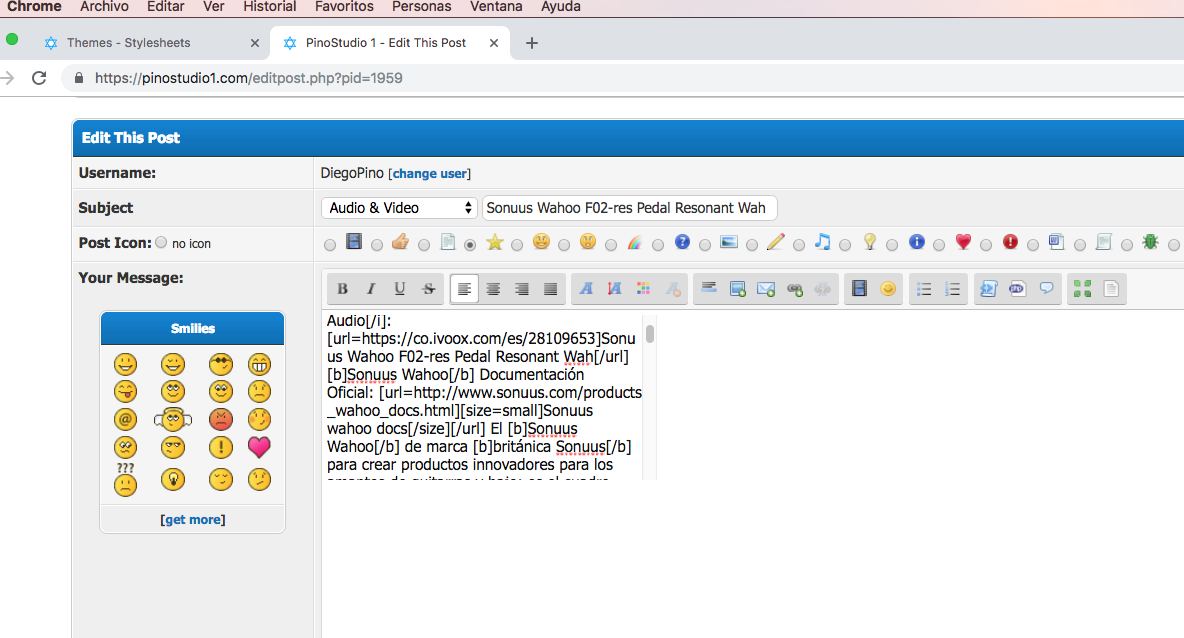Maximize the editor area
The height and width of the screenshot is (638, 1184).
pyautogui.click(x=1082, y=288)
